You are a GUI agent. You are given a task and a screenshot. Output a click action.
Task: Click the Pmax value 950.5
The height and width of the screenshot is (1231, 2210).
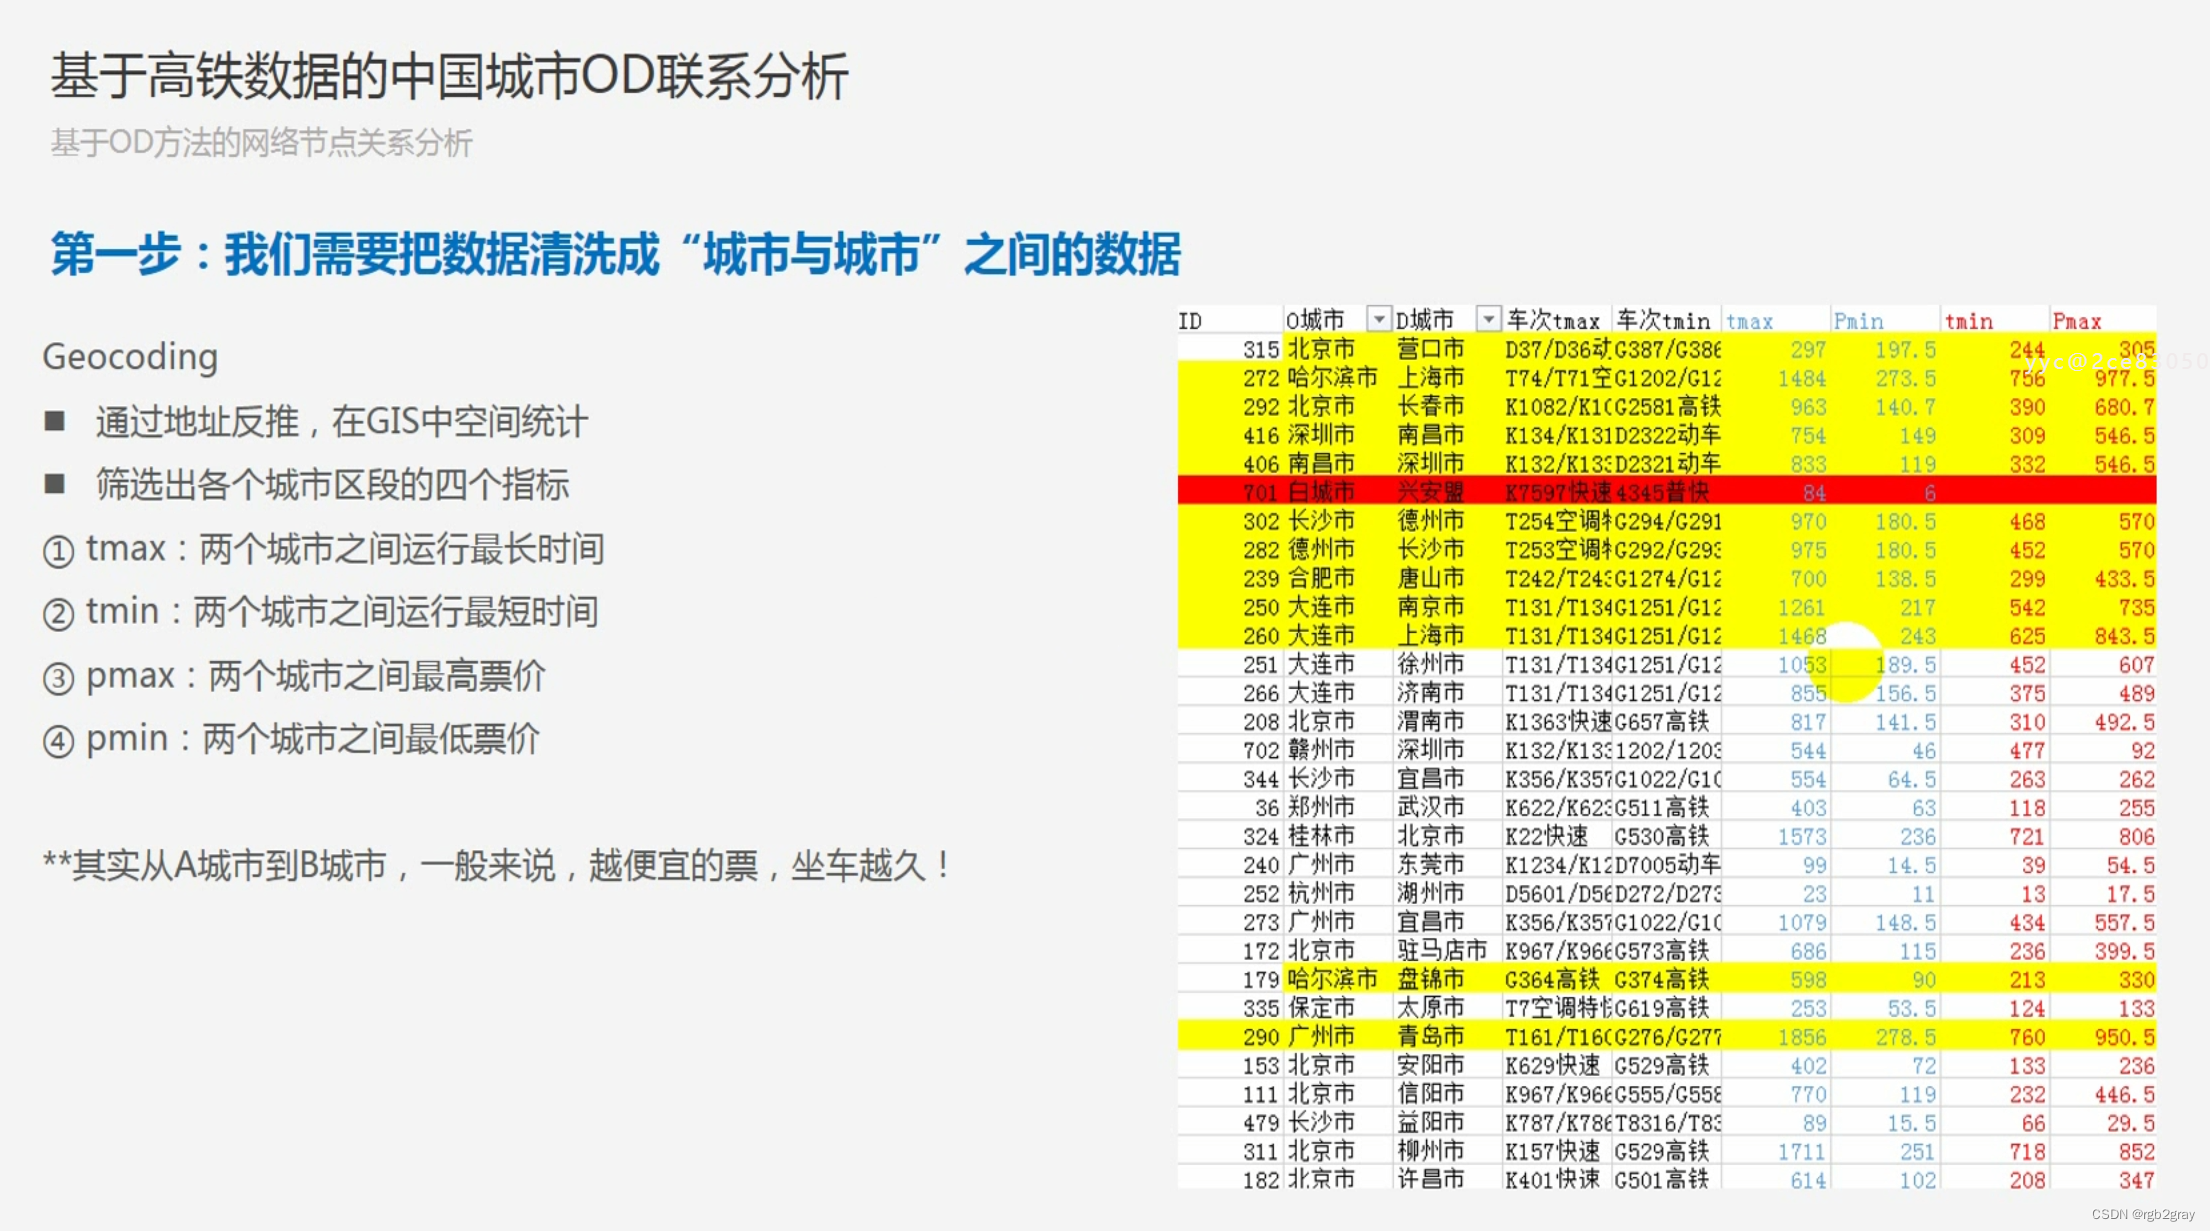tap(2124, 1037)
